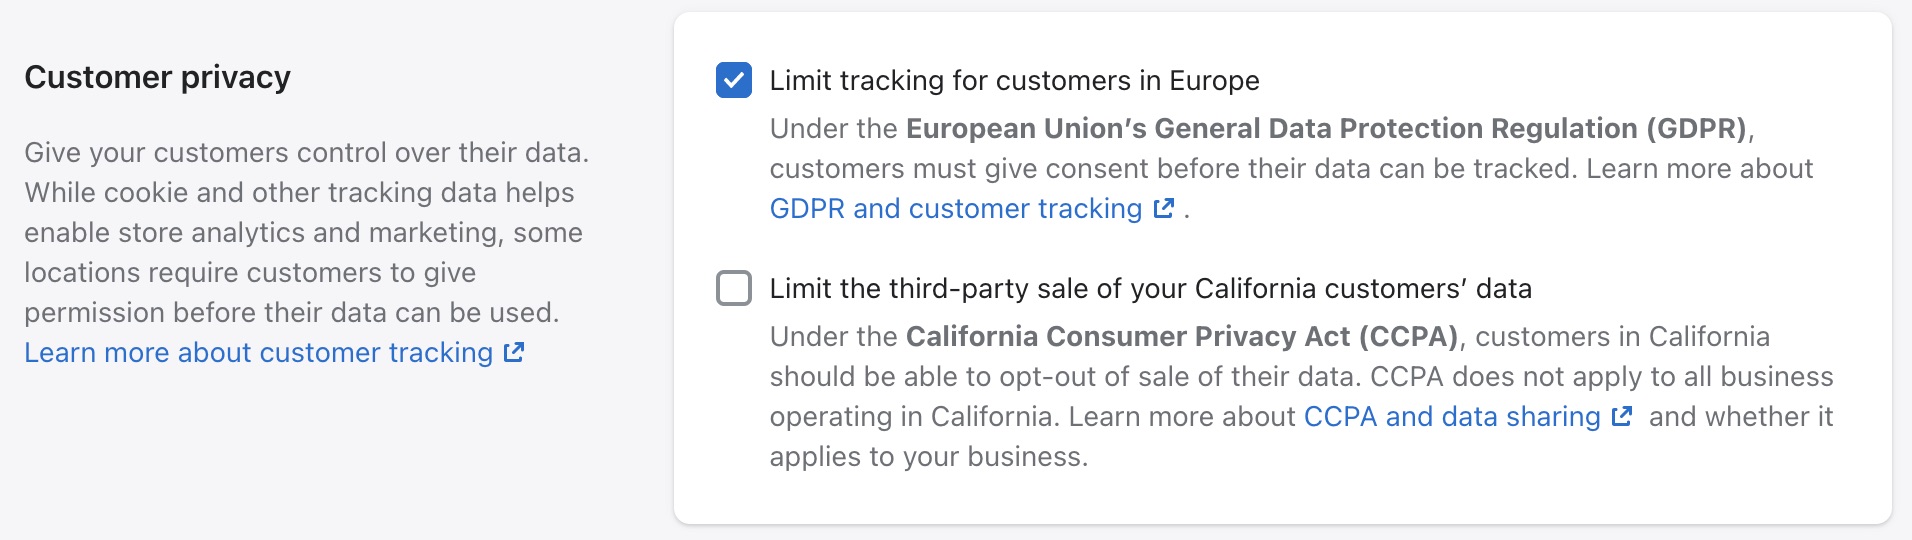This screenshot has width=1912, height=540.
Task: Click the external-link icon beside GDPR link
Action: 1163,208
